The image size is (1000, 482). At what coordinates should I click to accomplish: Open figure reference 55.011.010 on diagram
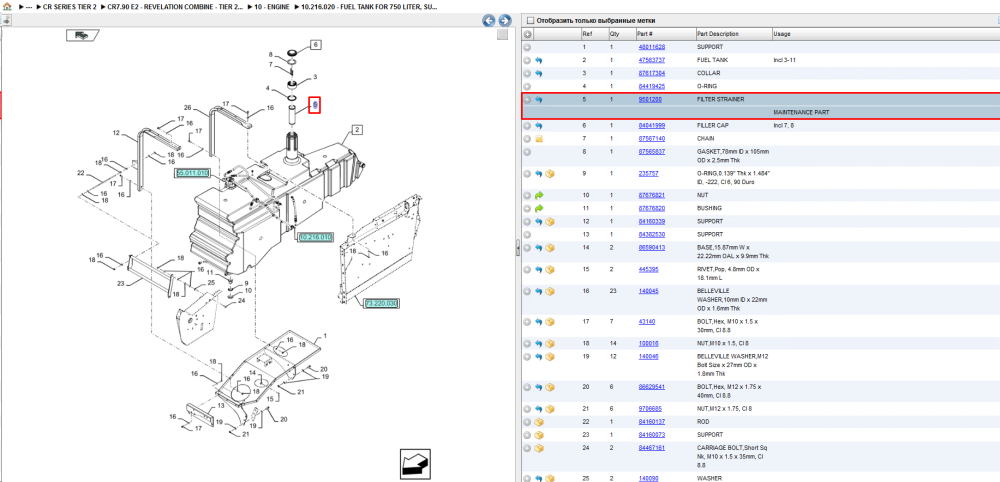(x=193, y=173)
